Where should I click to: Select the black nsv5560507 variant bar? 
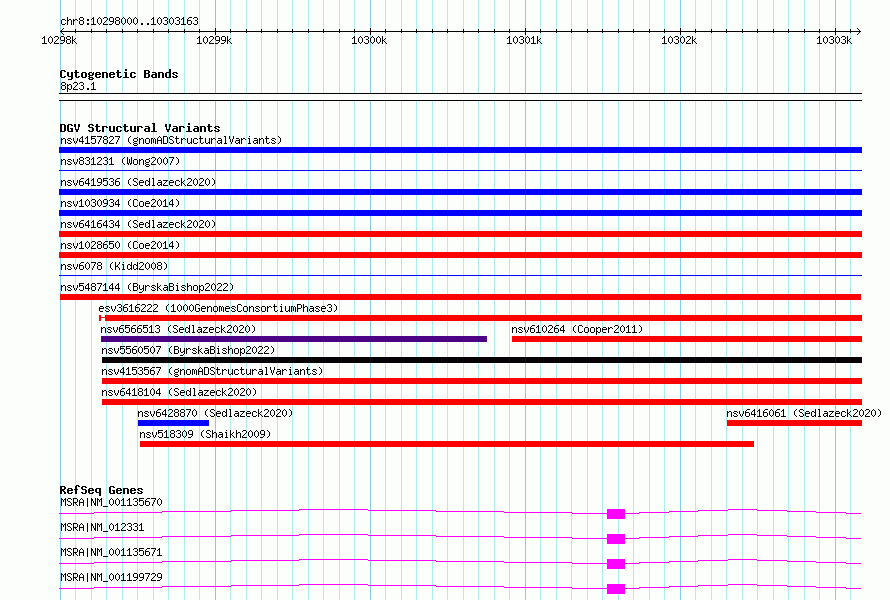(x=482, y=360)
